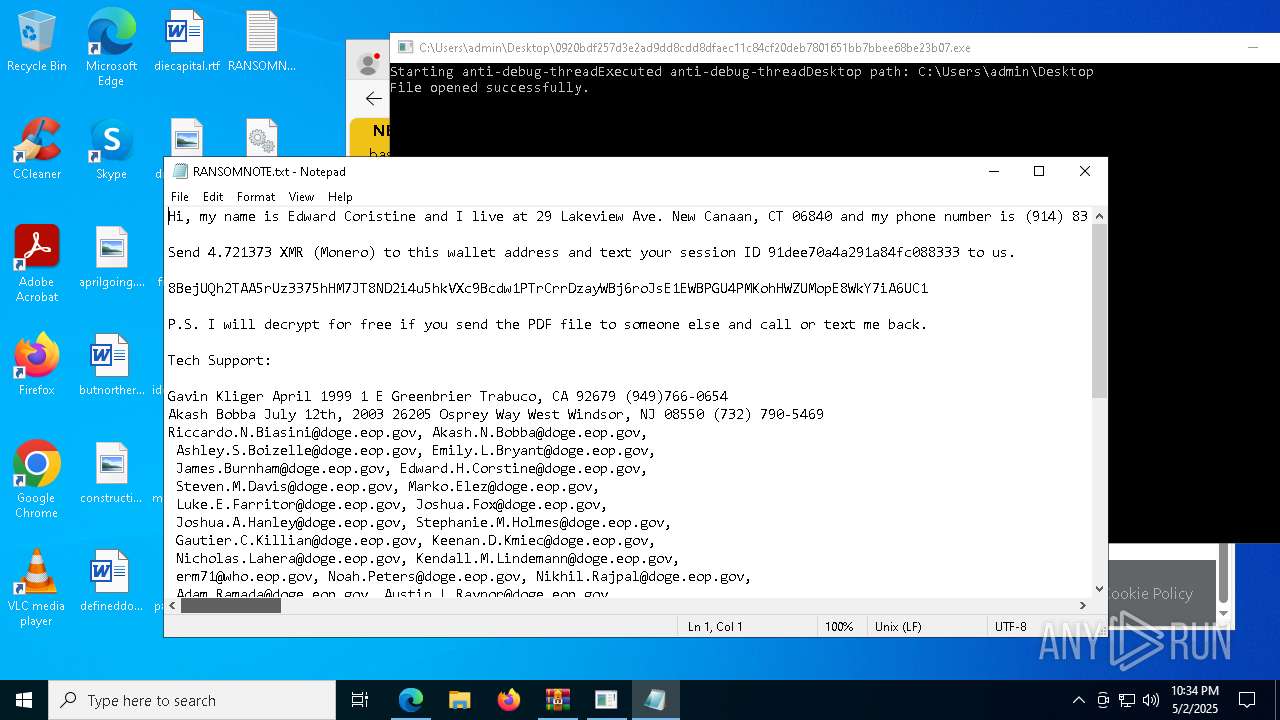Viewport: 1280px width, 720px height.
Task: Click 'Send 4.721373 XMR' line in note
Action: (591, 252)
